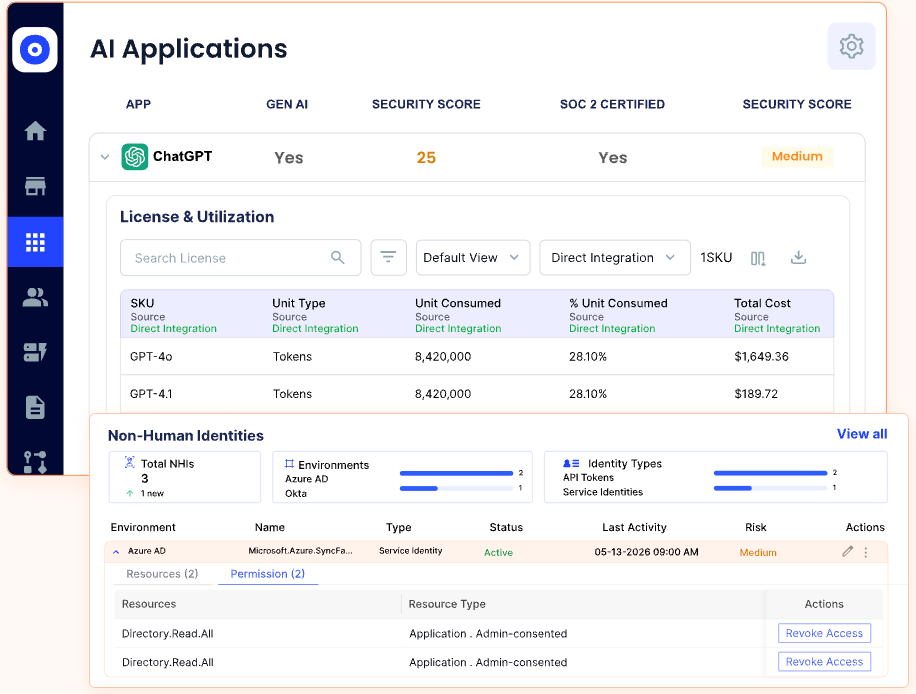Collapse the Azure AD environment row
The height and width of the screenshot is (694, 916).
[116, 551]
